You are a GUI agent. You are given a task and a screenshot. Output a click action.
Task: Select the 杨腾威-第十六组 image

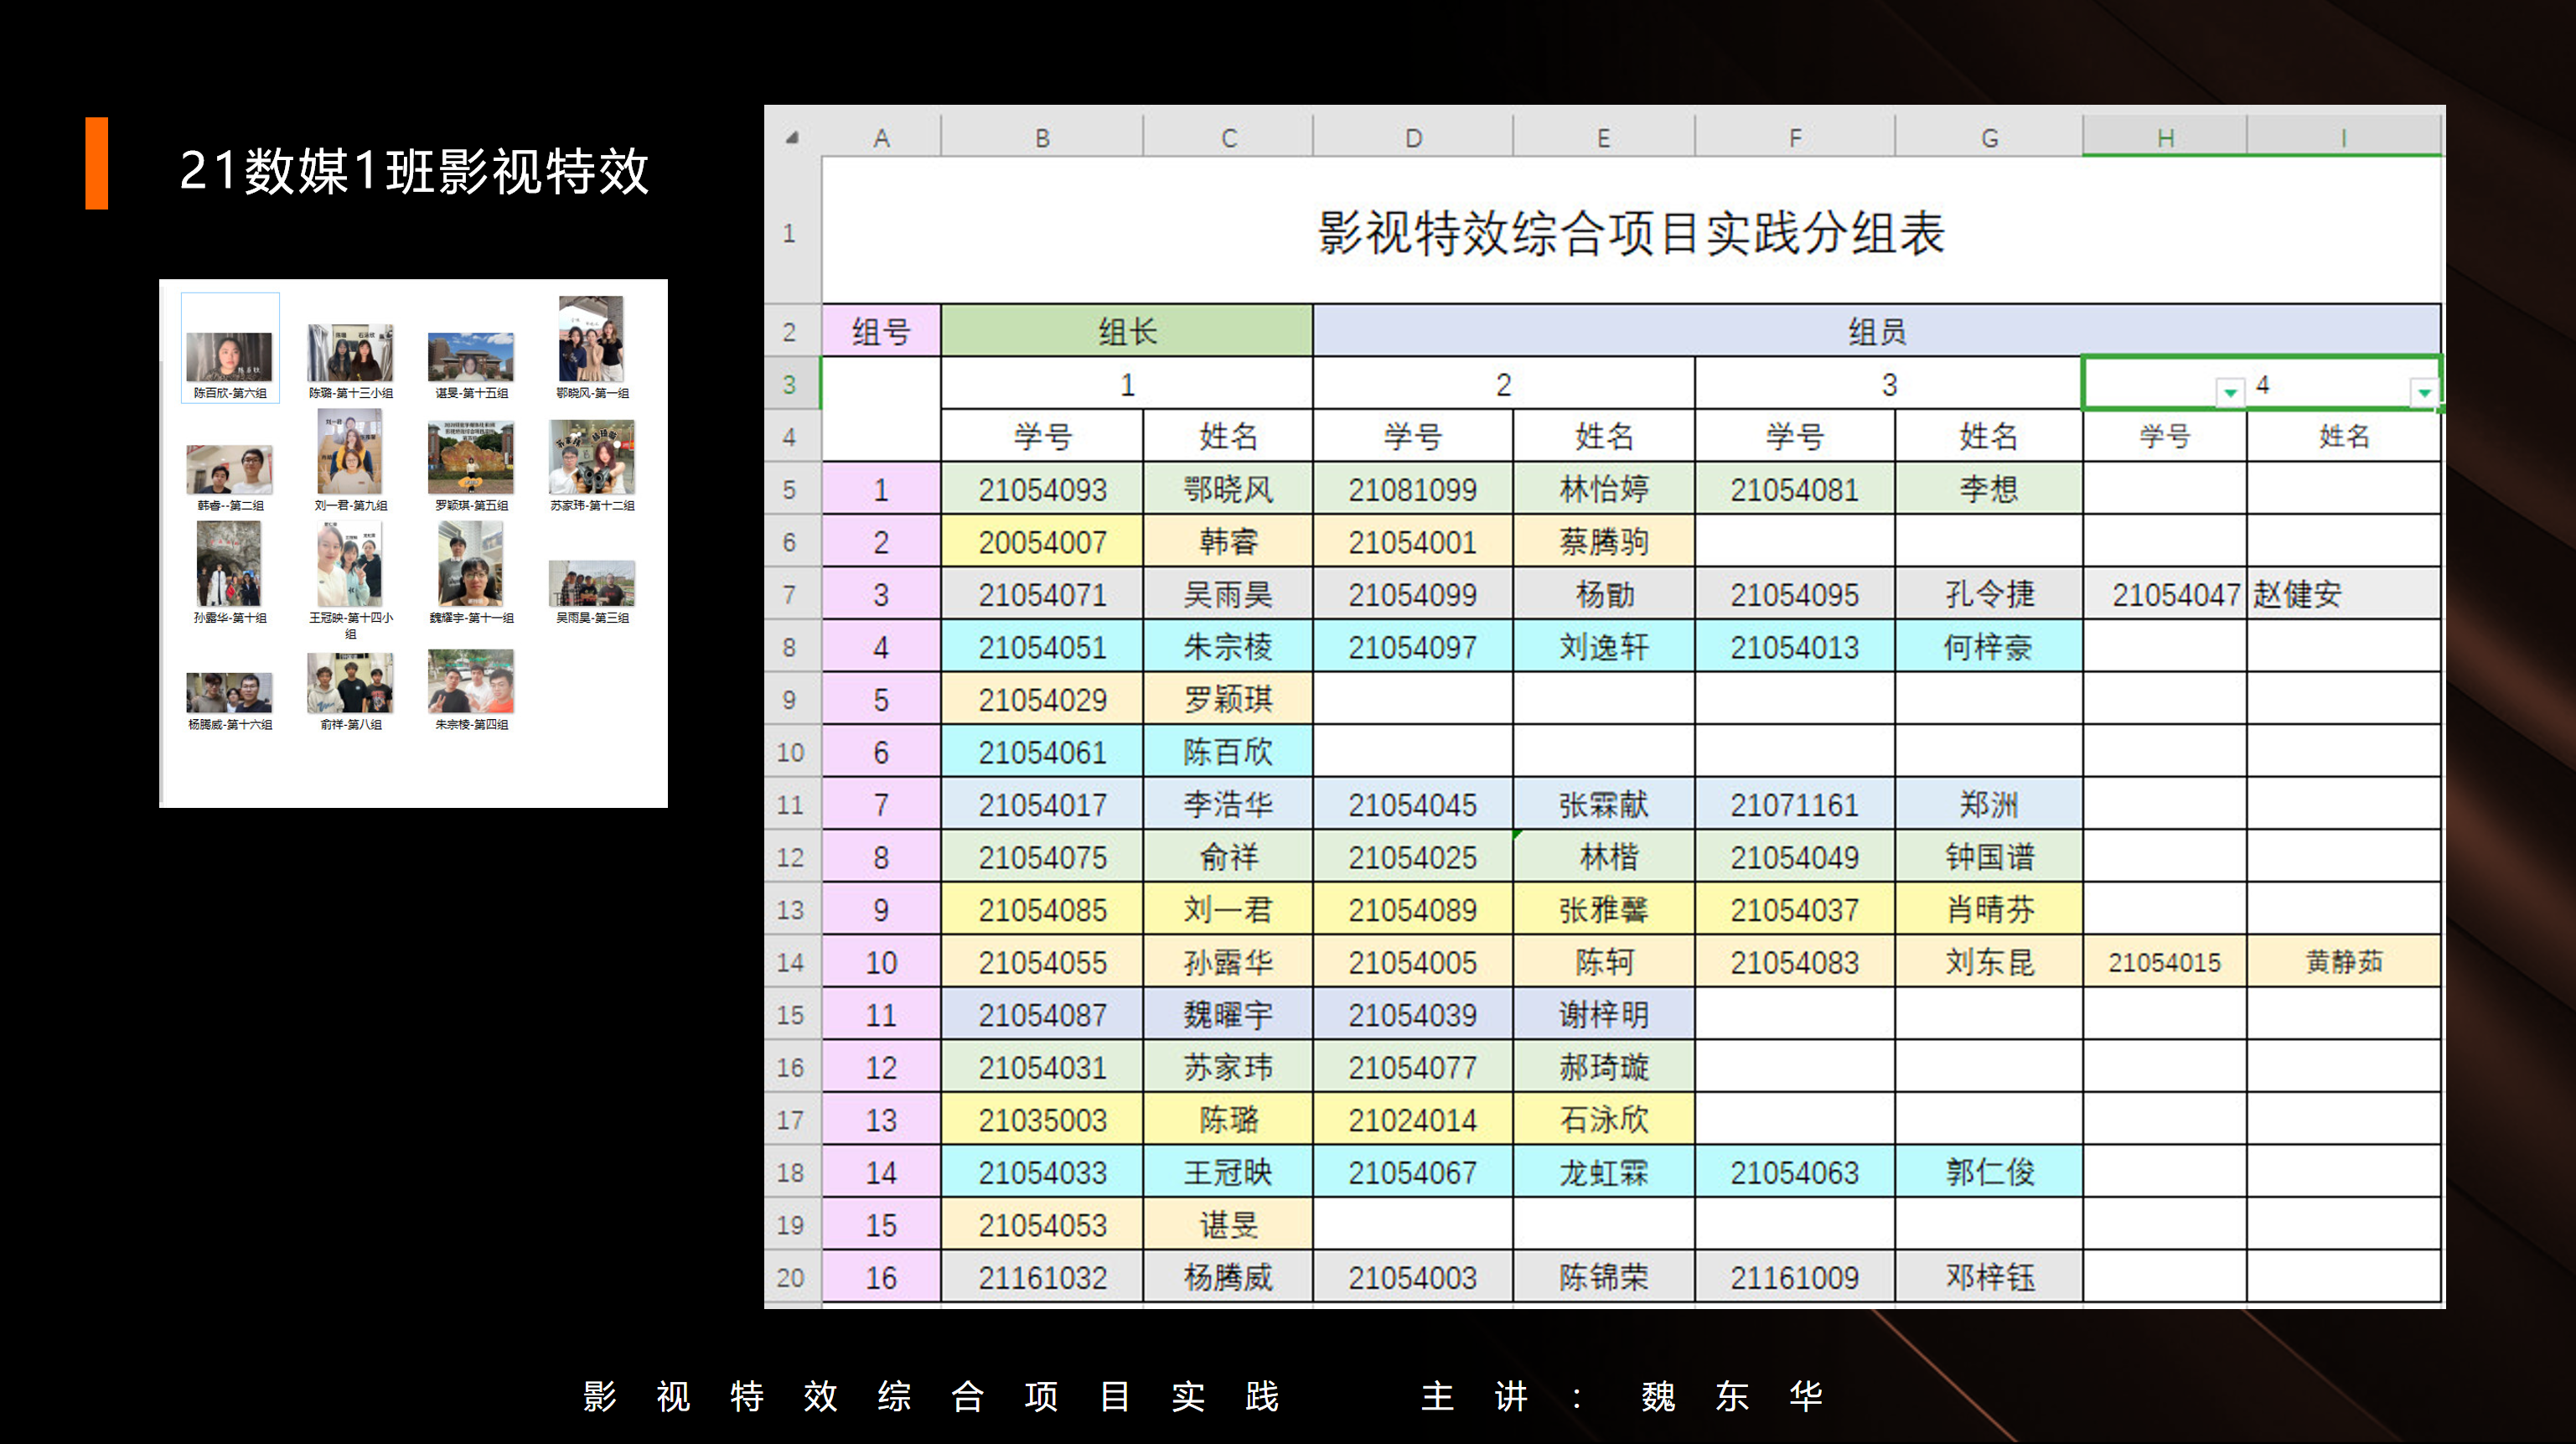click(230, 692)
